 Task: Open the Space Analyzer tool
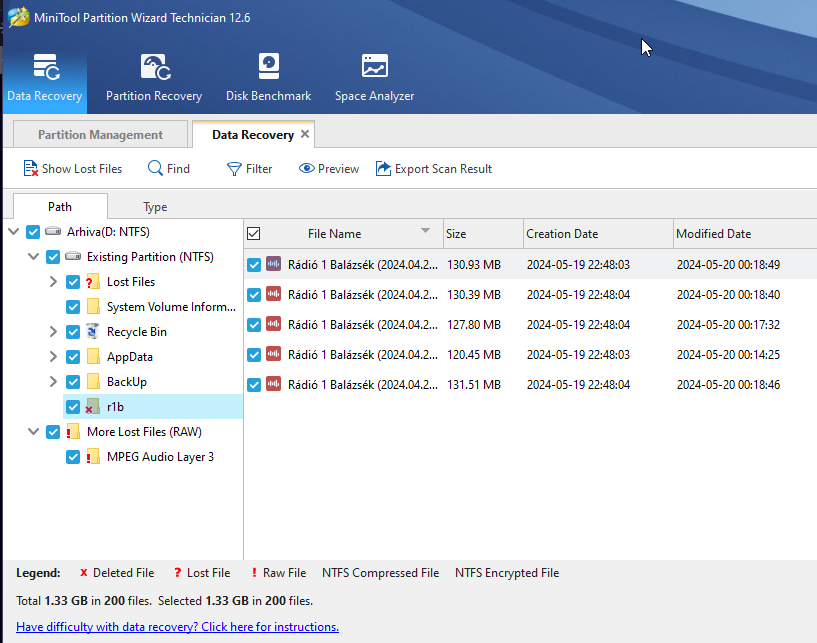(x=374, y=78)
